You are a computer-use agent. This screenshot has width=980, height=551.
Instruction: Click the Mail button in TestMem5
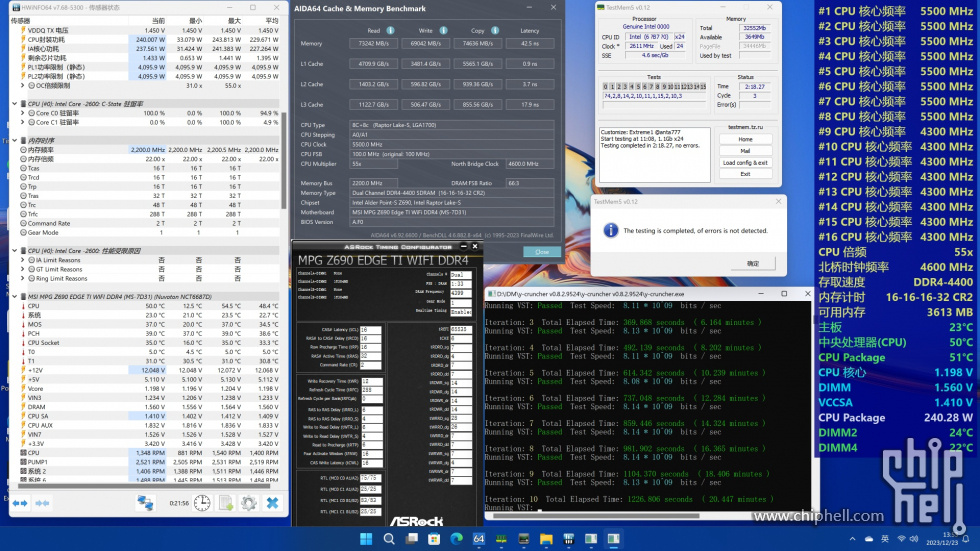click(x=745, y=151)
